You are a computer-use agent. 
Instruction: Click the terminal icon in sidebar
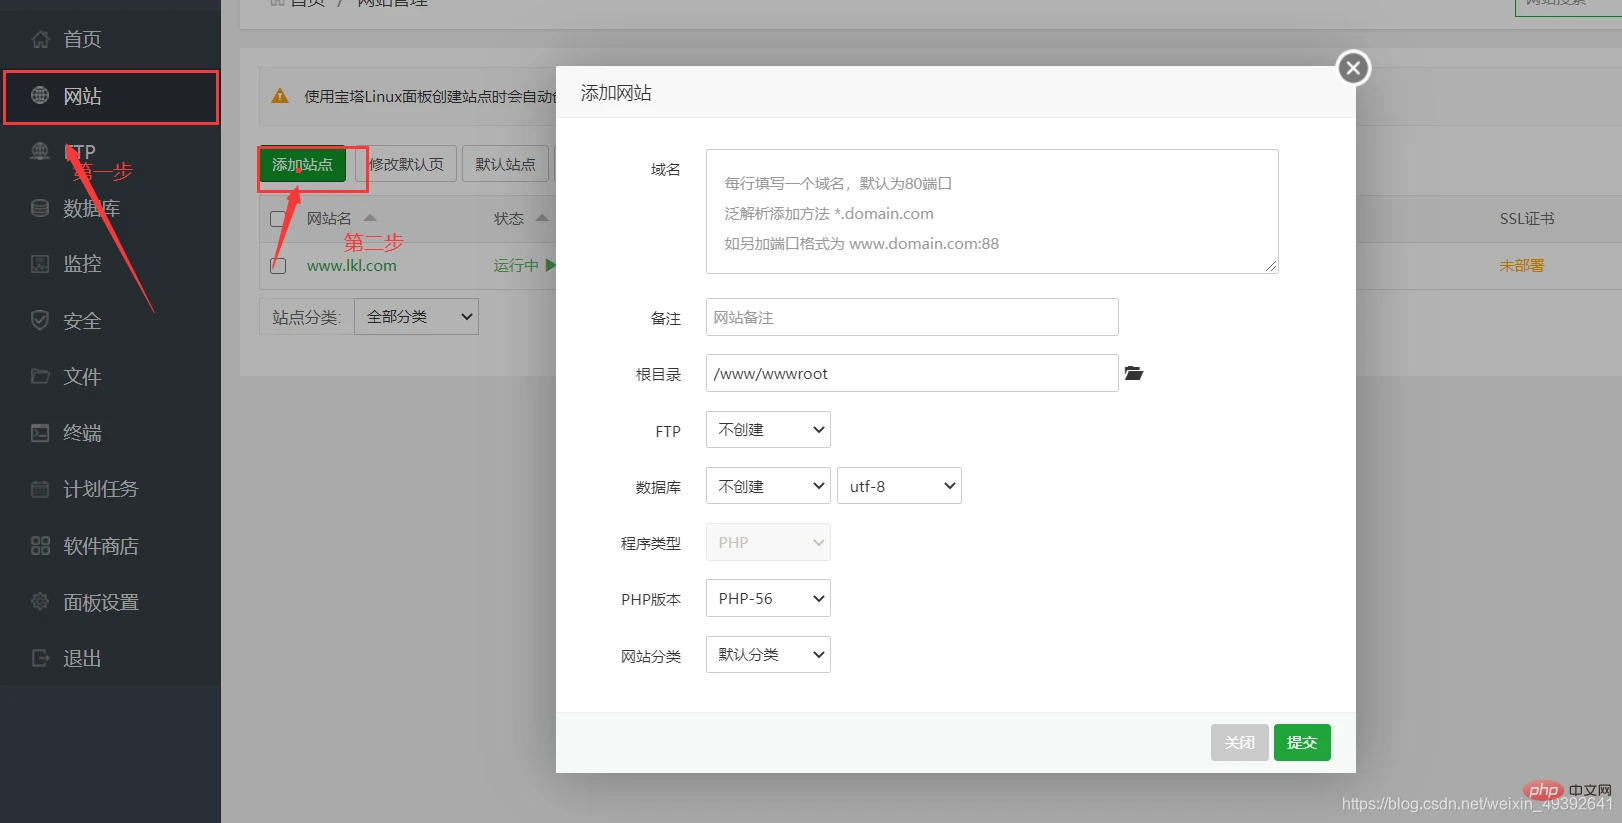(40, 433)
